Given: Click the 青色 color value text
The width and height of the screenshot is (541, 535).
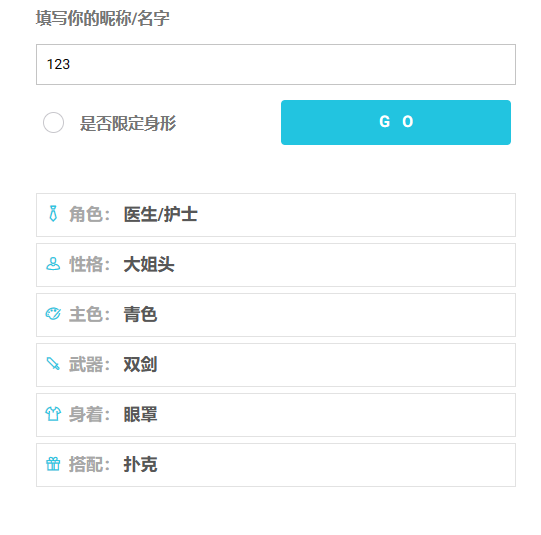Looking at the screenshot, I should 140,314.
